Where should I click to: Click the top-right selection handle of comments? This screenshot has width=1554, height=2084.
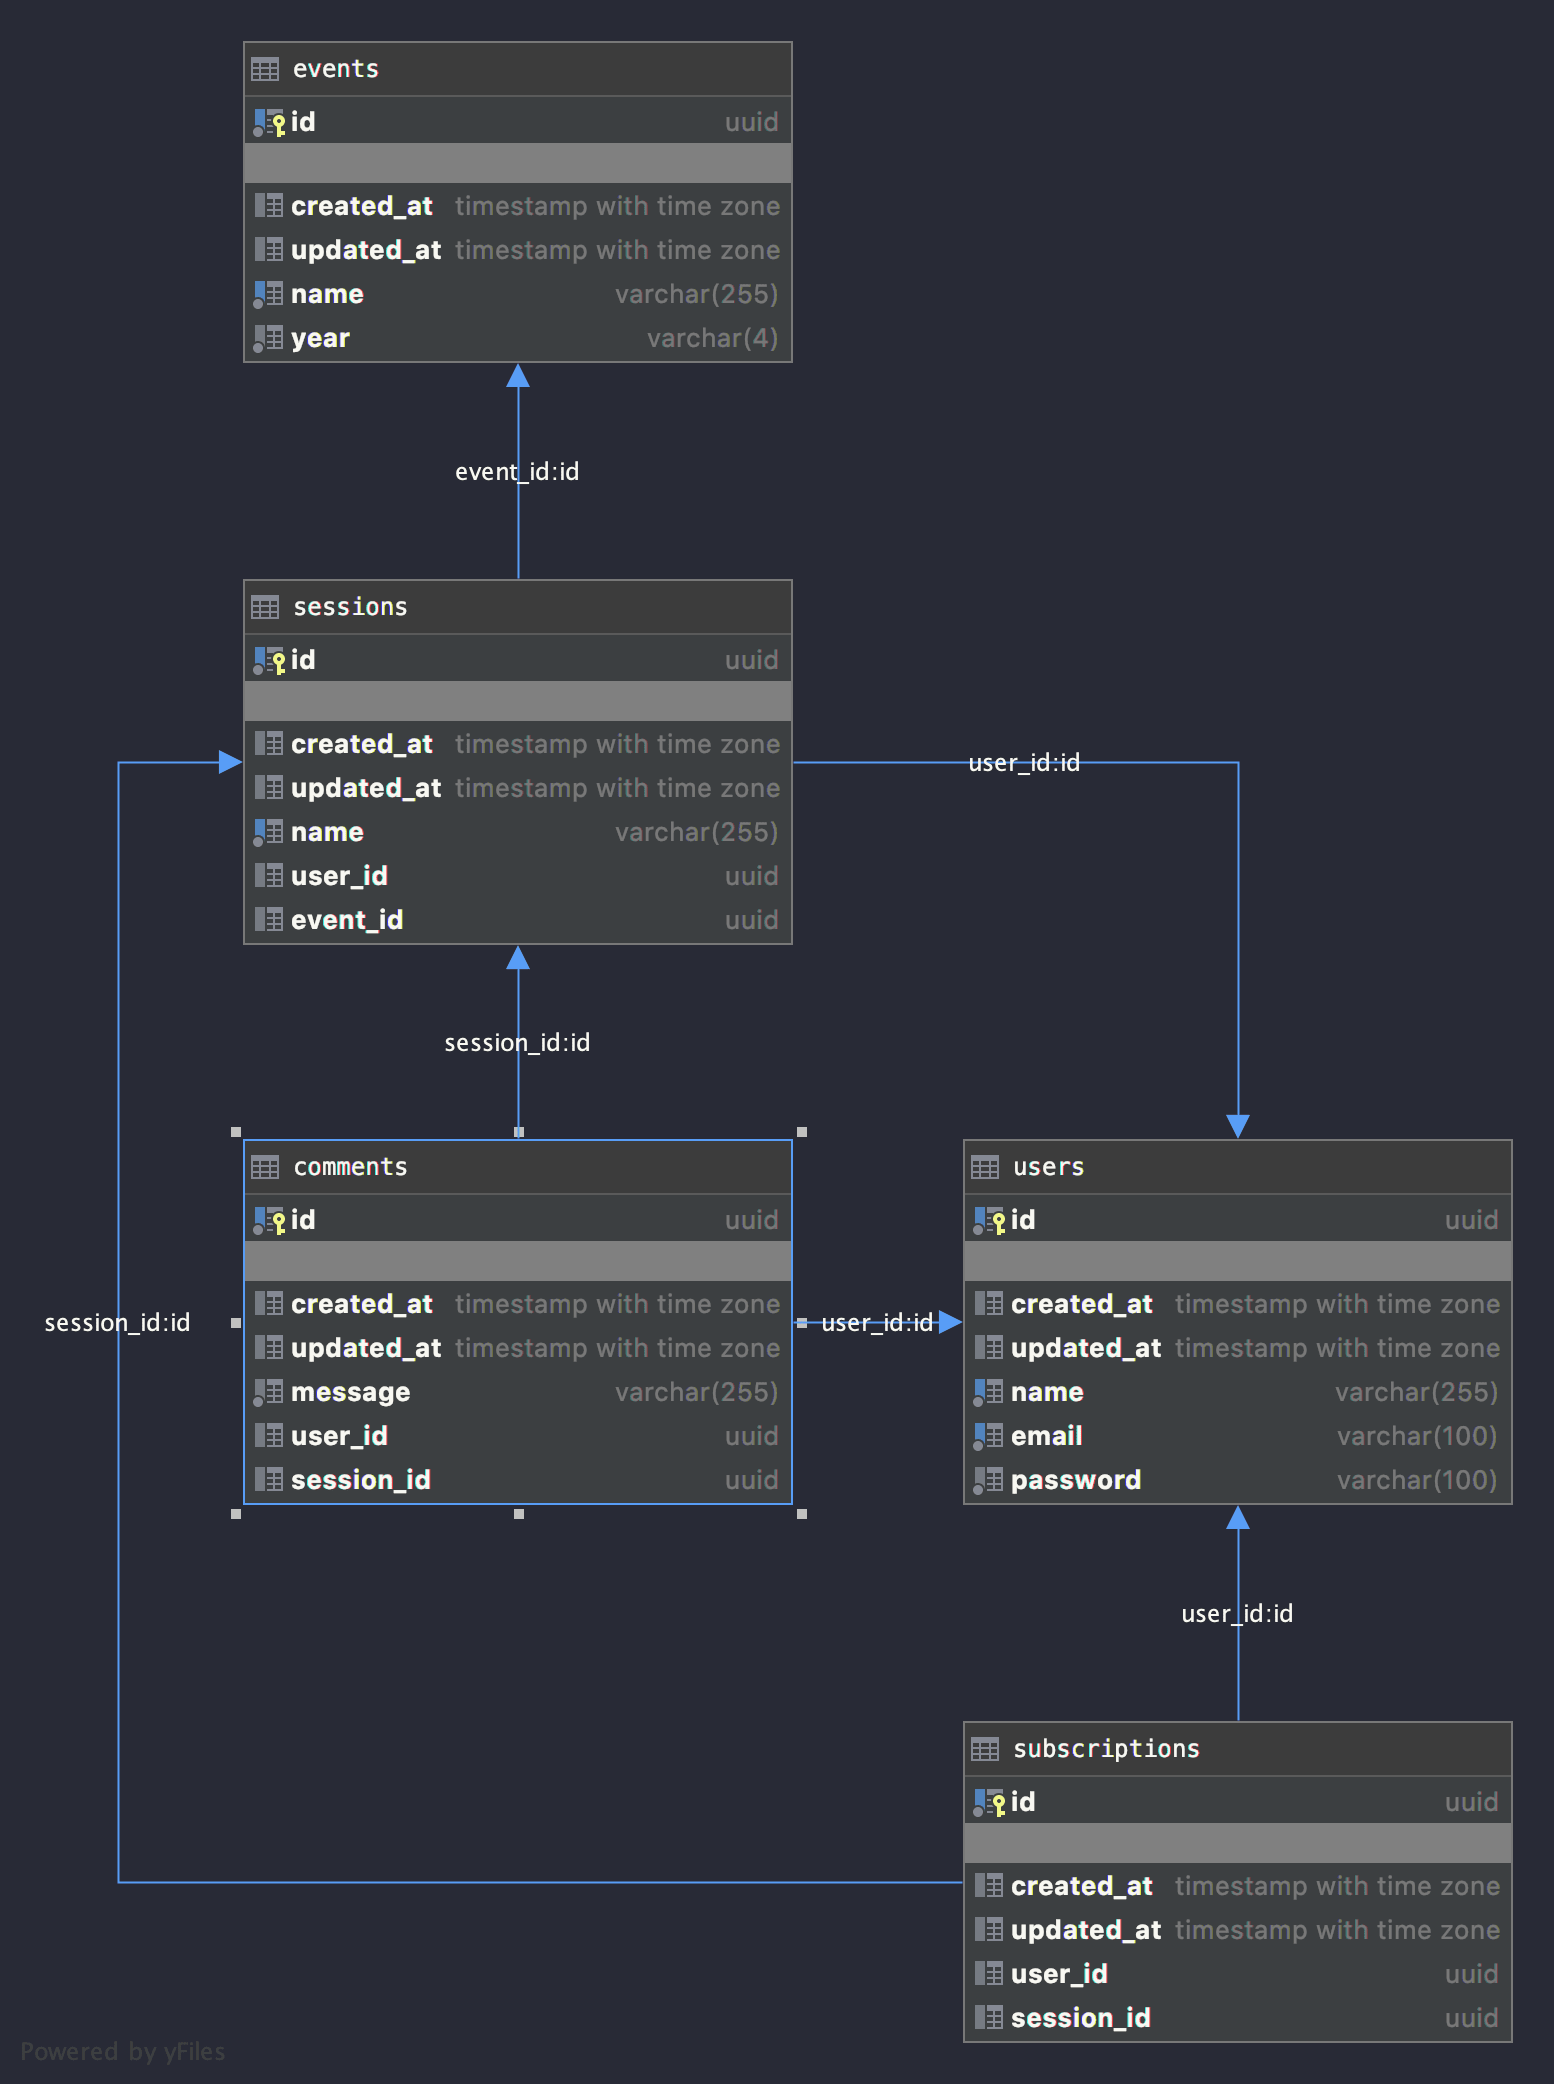click(802, 1132)
